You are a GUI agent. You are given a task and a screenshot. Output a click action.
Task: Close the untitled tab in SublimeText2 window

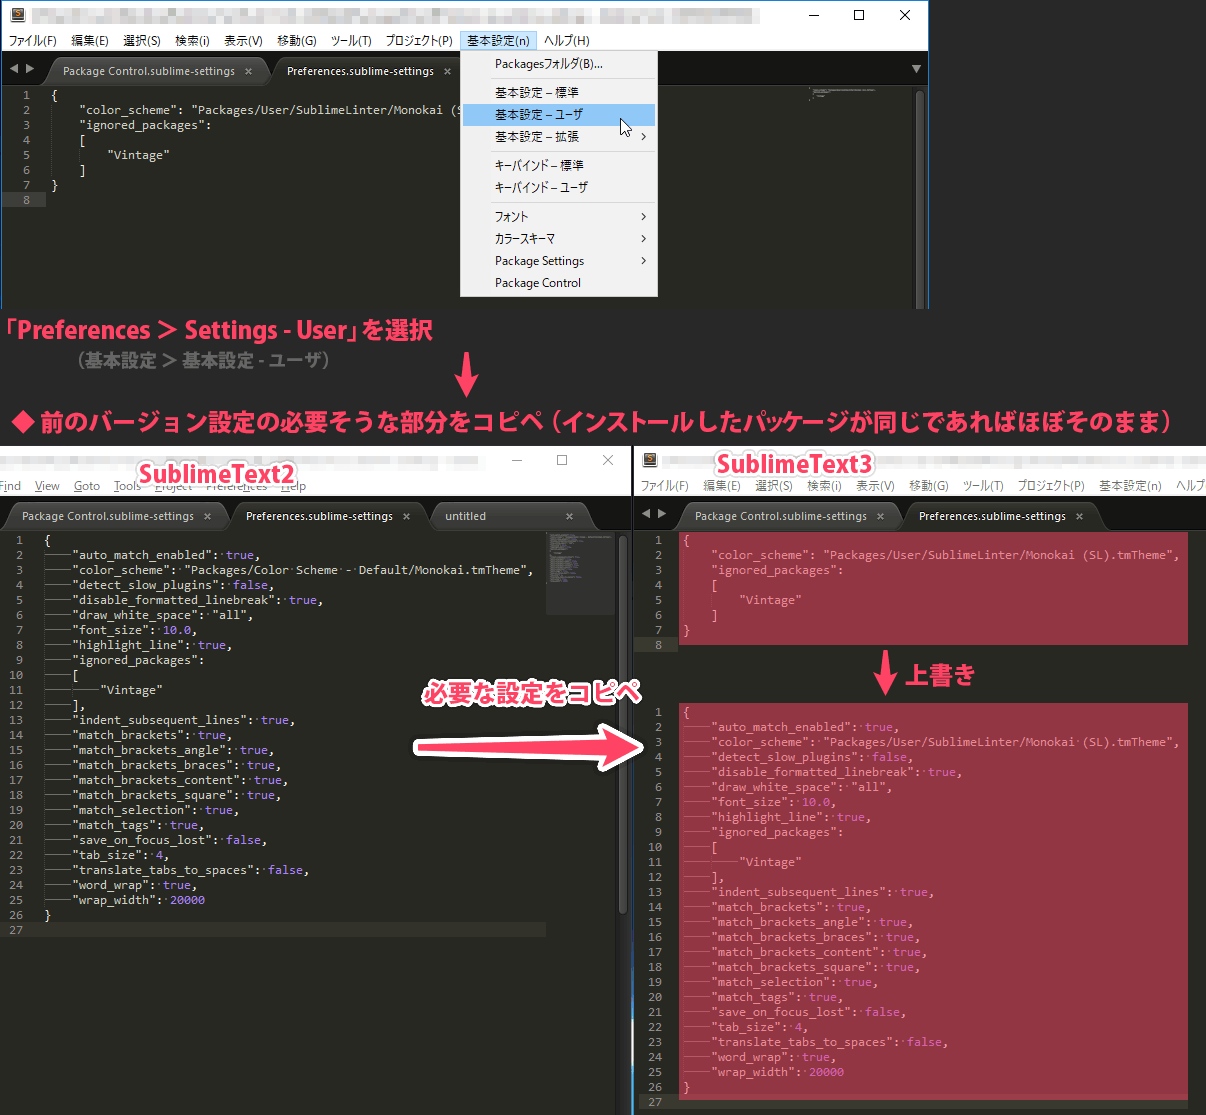click(x=569, y=516)
